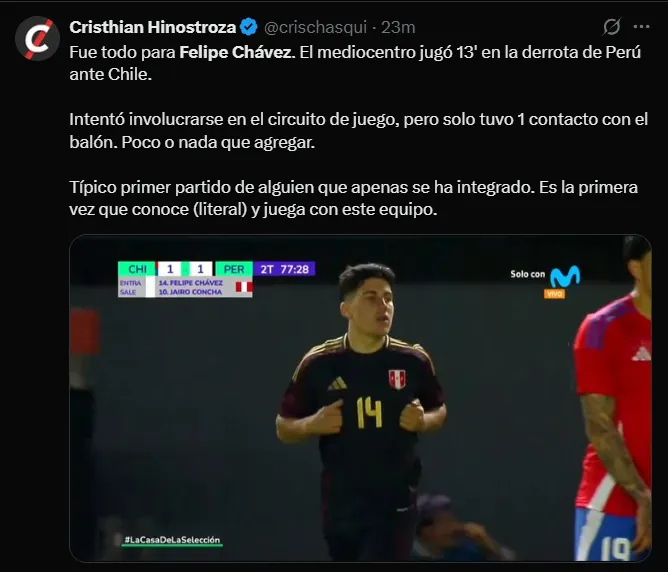
Task: Click the yellow number 14 on jersey
Action: click(369, 412)
